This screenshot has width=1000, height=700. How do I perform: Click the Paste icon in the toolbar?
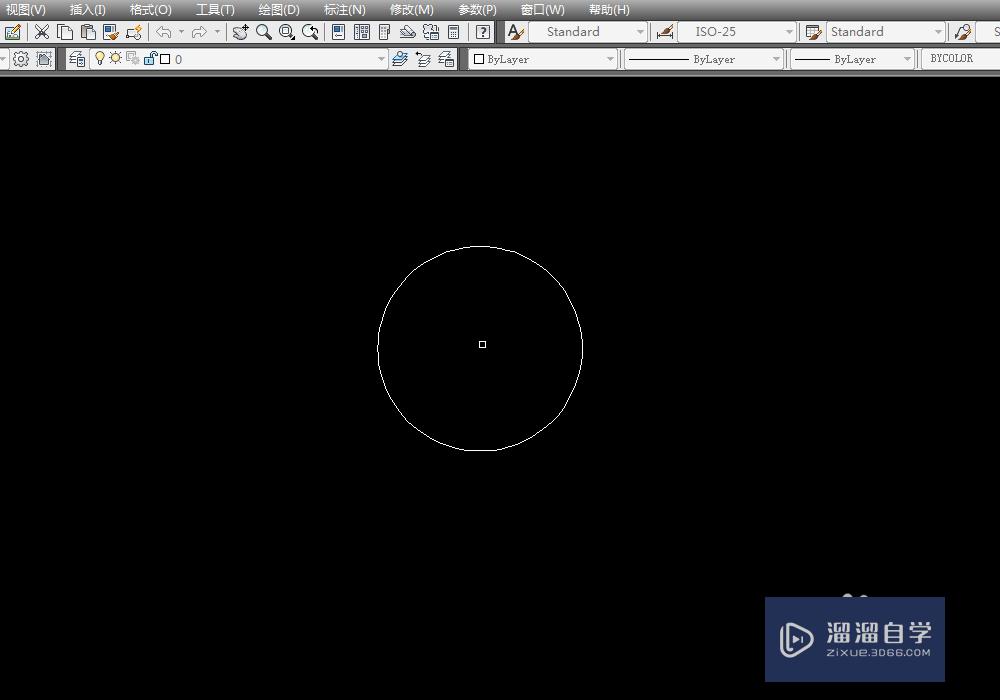87,31
